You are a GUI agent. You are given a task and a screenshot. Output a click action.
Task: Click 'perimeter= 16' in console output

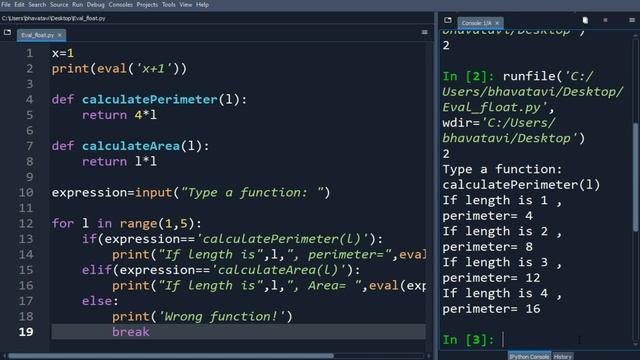point(491,309)
